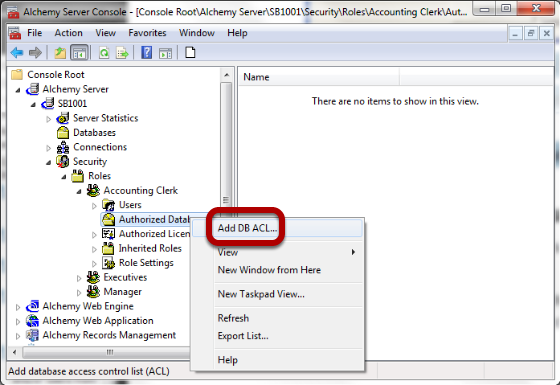560x385 pixels.
Task: Click the Alchemy Server icon
Action: pyautogui.click(x=32, y=89)
